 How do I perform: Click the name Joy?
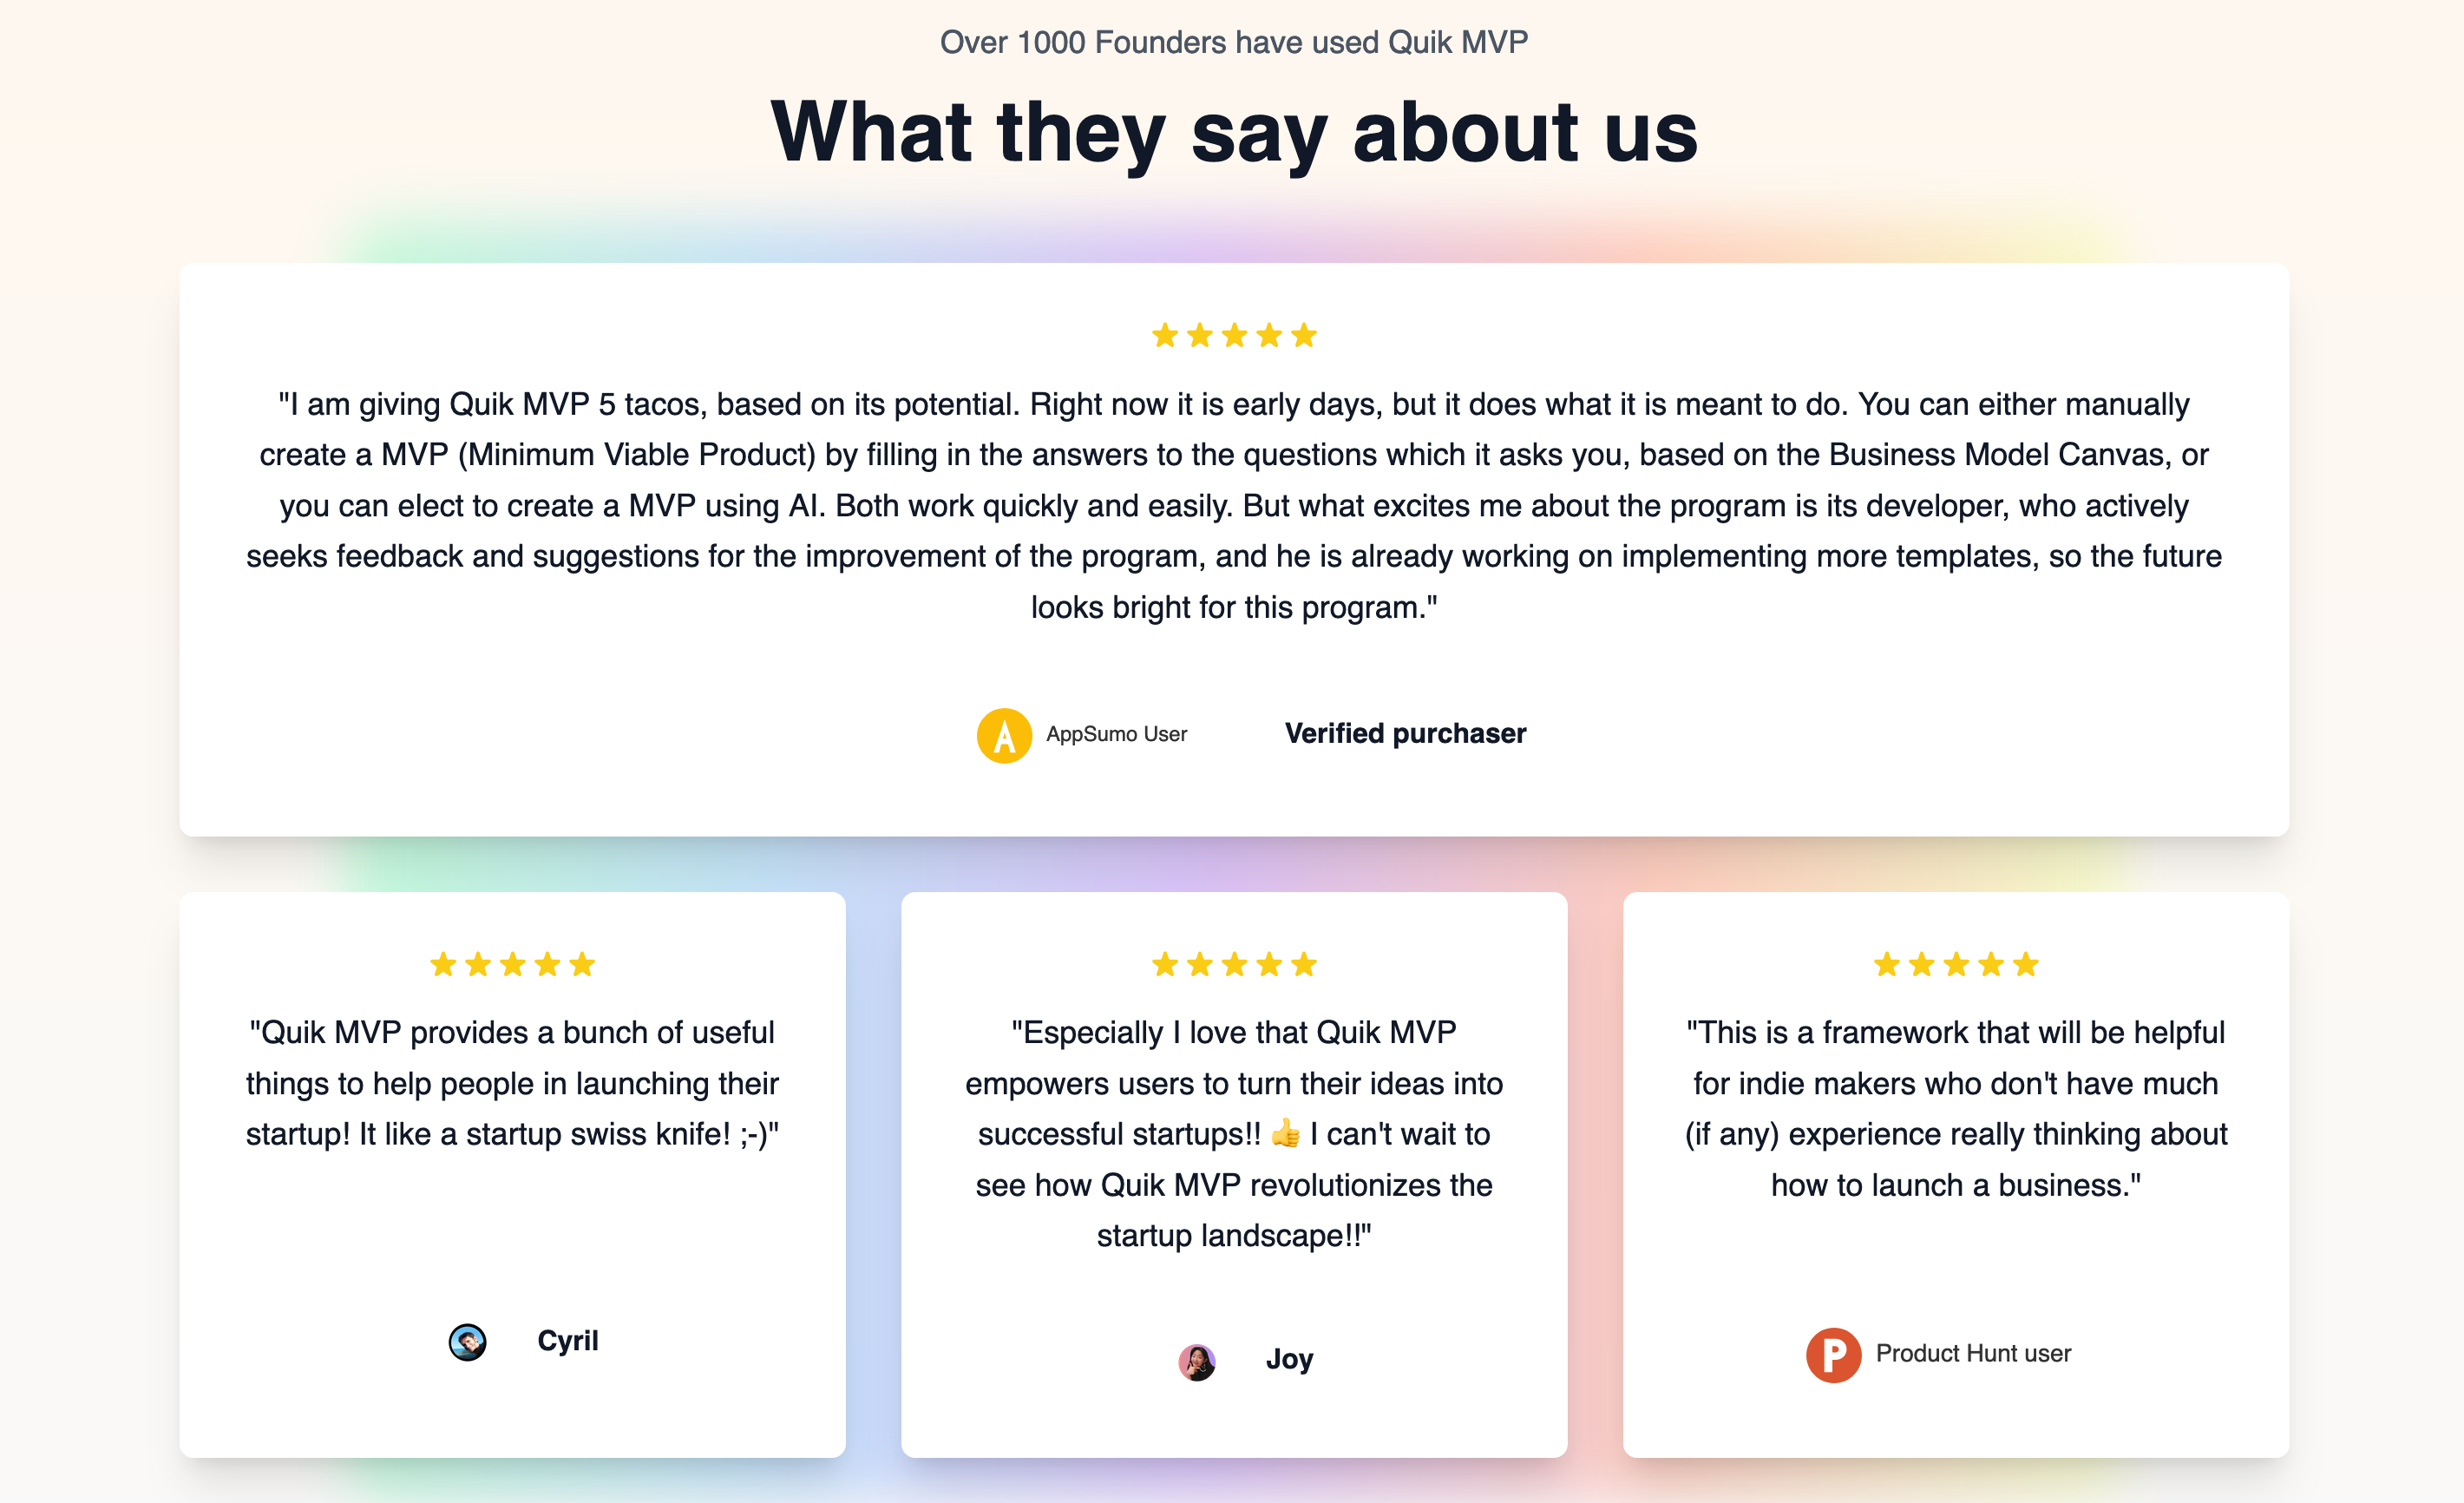click(x=1289, y=1360)
